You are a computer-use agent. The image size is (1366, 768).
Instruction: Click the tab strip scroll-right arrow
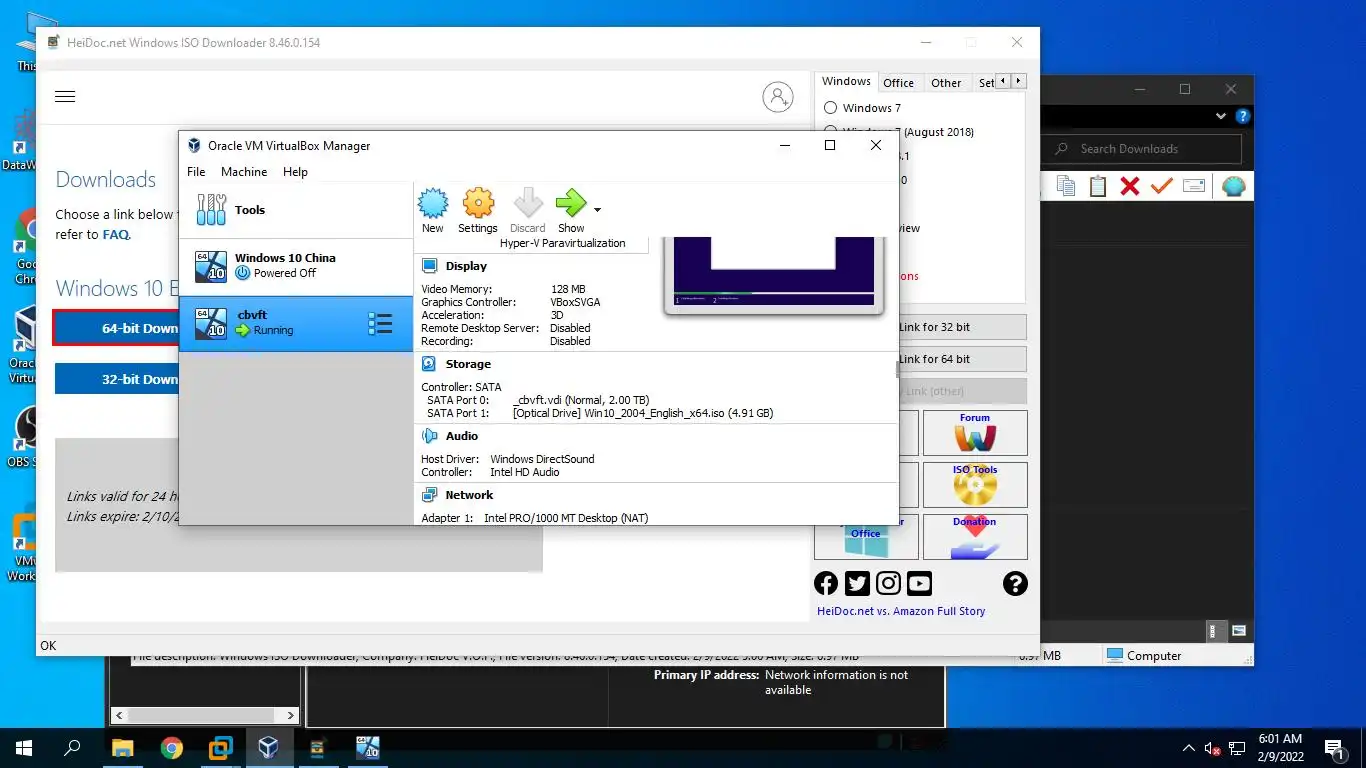pyautogui.click(x=1019, y=81)
